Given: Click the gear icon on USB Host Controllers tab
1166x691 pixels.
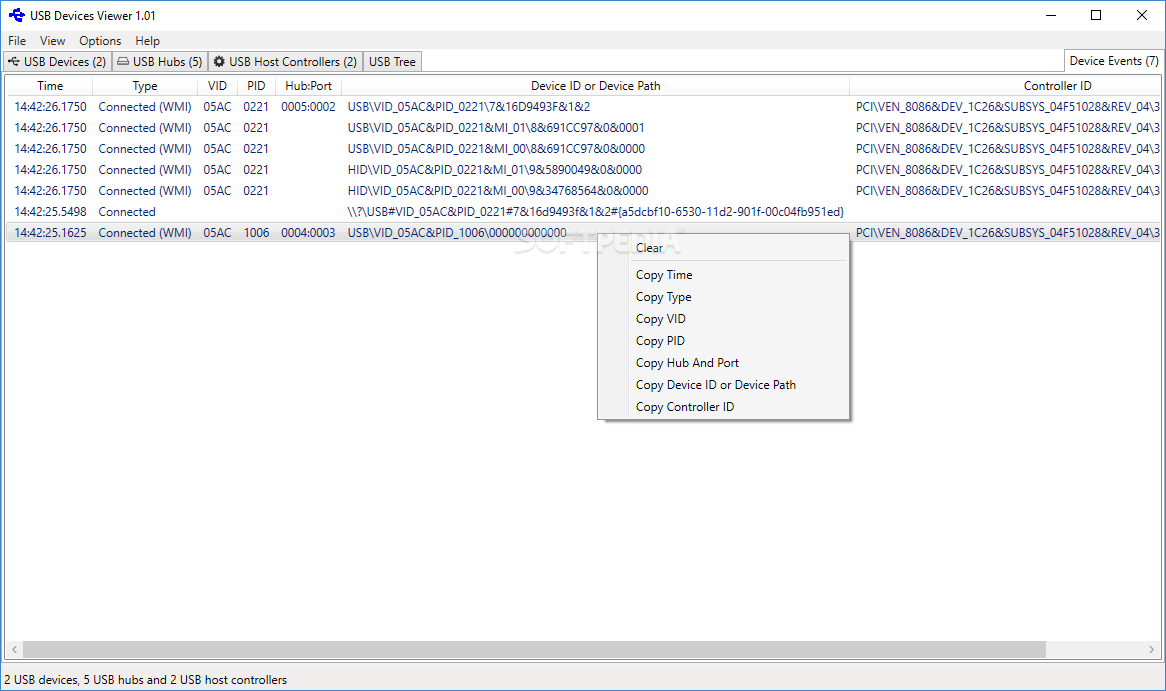Looking at the screenshot, I should click(218, 61).
